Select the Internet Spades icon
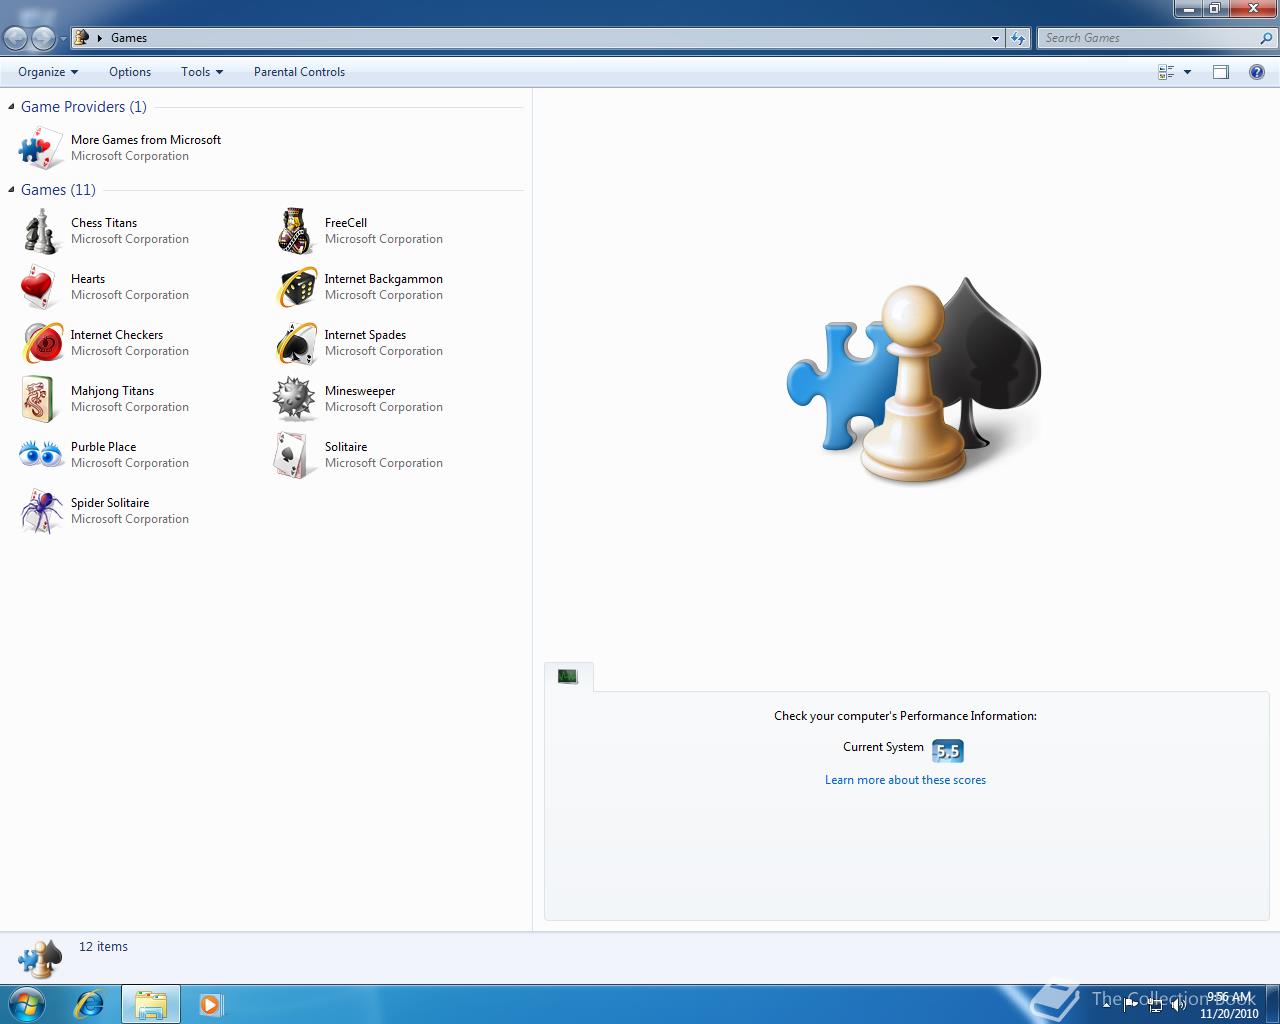Viewport: 1280px width, 1024px height. pyautogui.click(x=295, y=343)
